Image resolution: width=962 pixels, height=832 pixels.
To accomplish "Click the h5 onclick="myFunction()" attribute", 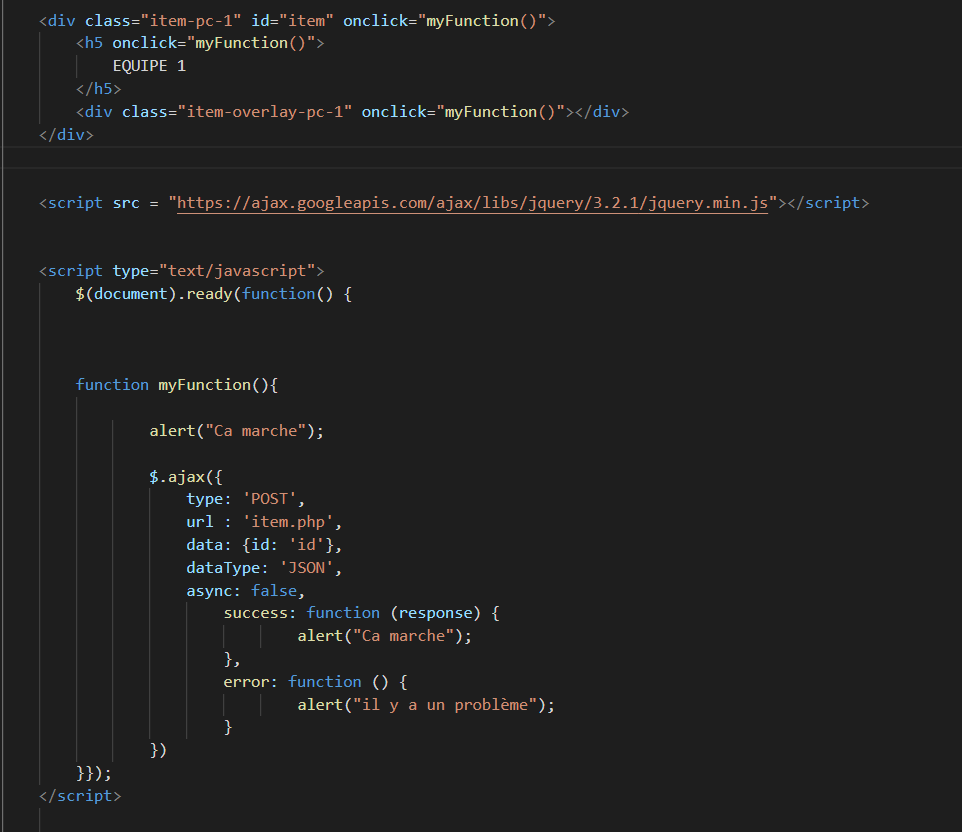I will pyautogui.click(x=214, y=43).
